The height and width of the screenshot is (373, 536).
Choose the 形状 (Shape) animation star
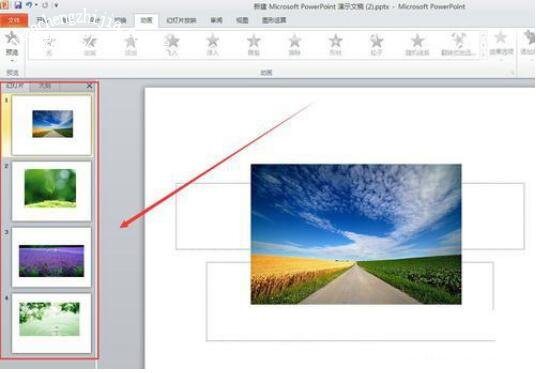pos(335,45)
